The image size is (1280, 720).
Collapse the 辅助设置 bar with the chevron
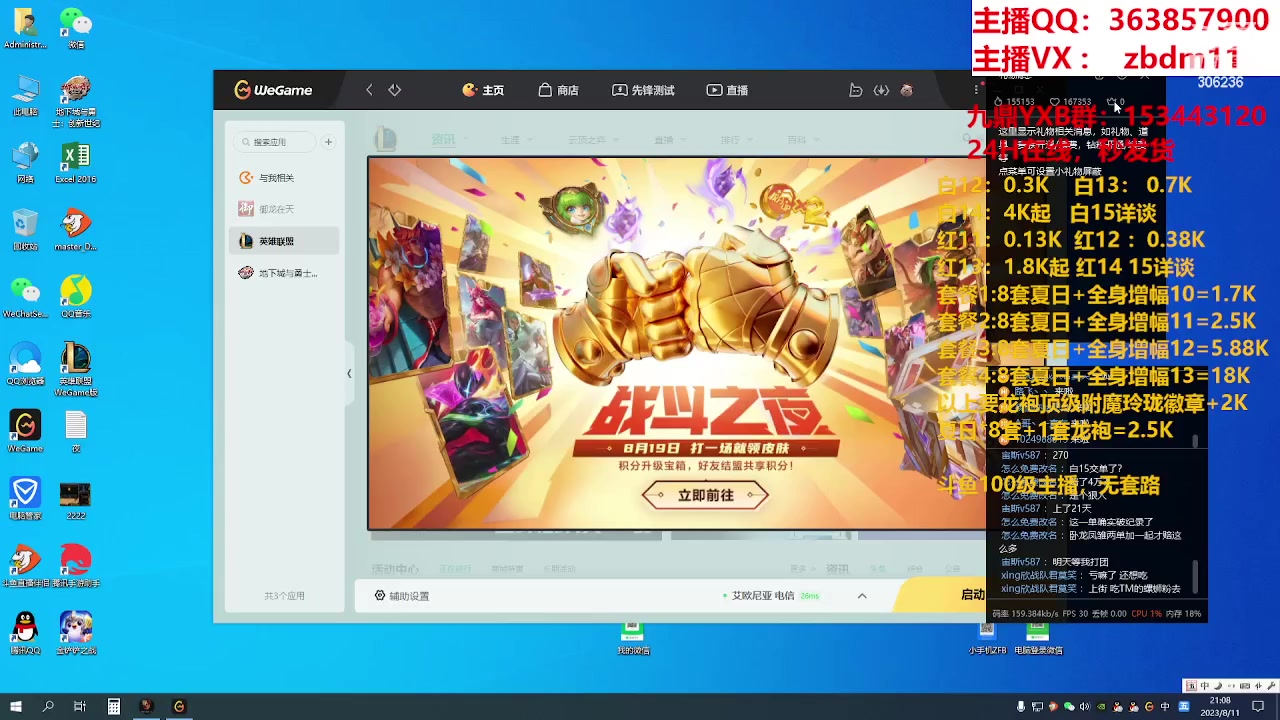click(x=861, y=595)
